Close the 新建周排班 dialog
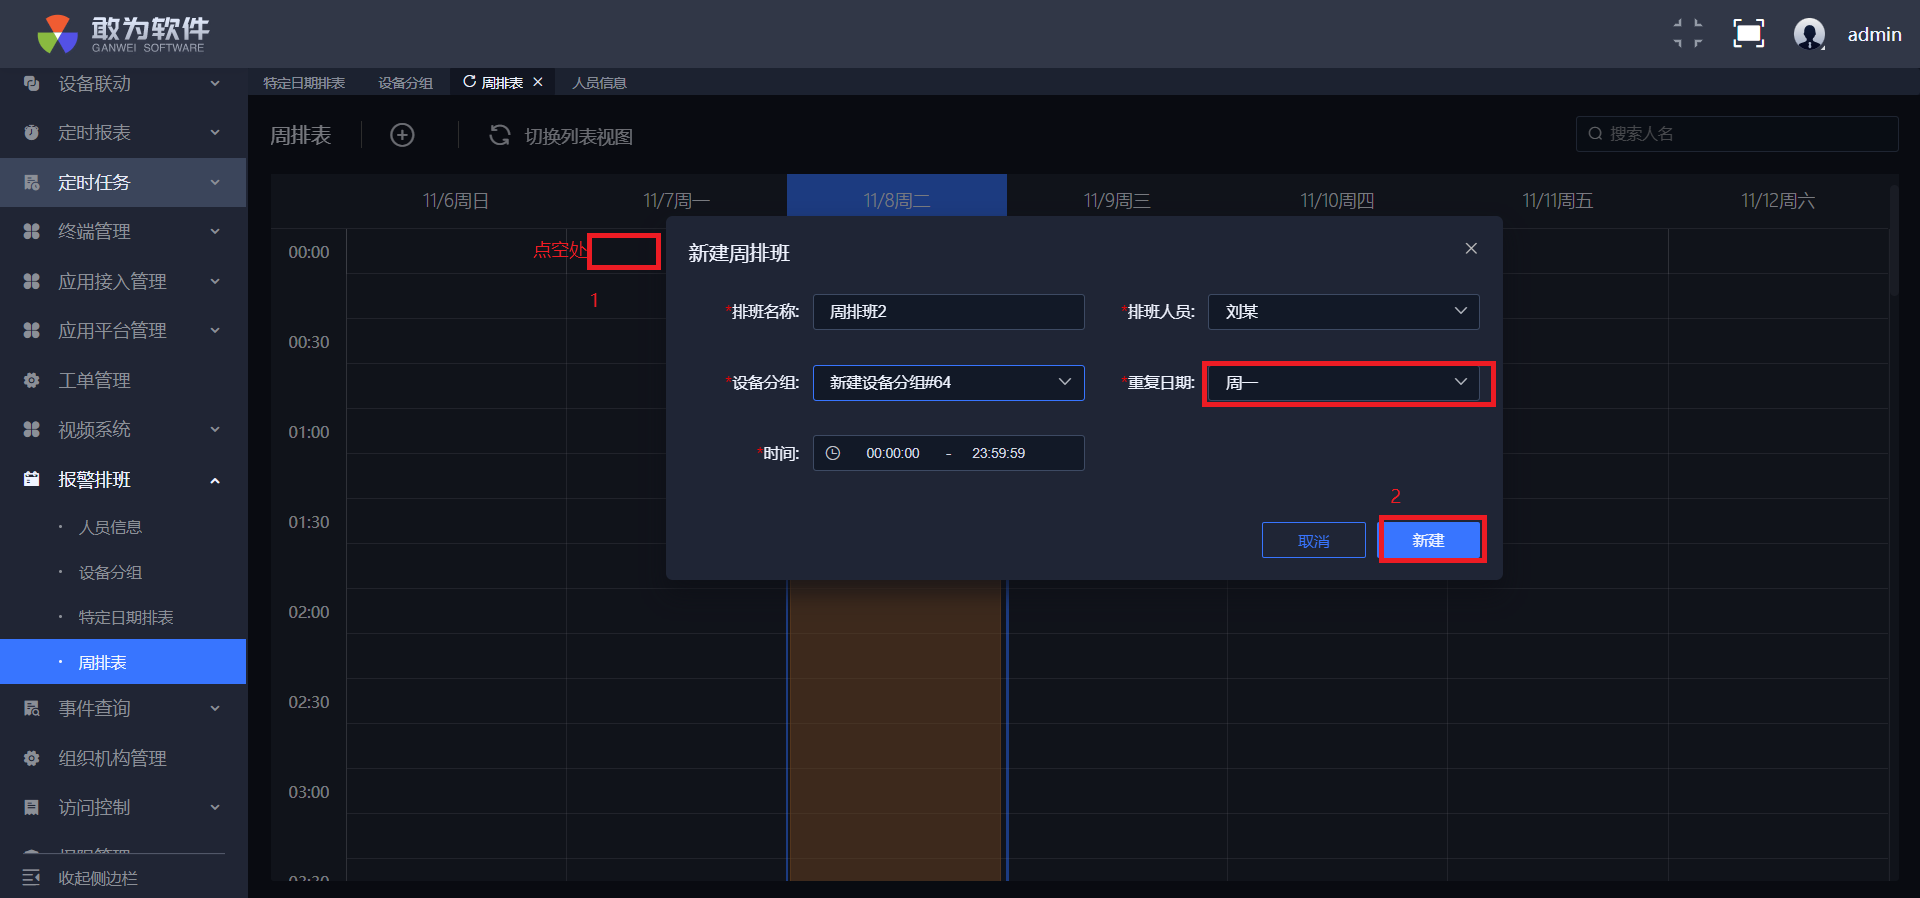Viewport: 1920px width, 898px height. tap(1471, 249)
